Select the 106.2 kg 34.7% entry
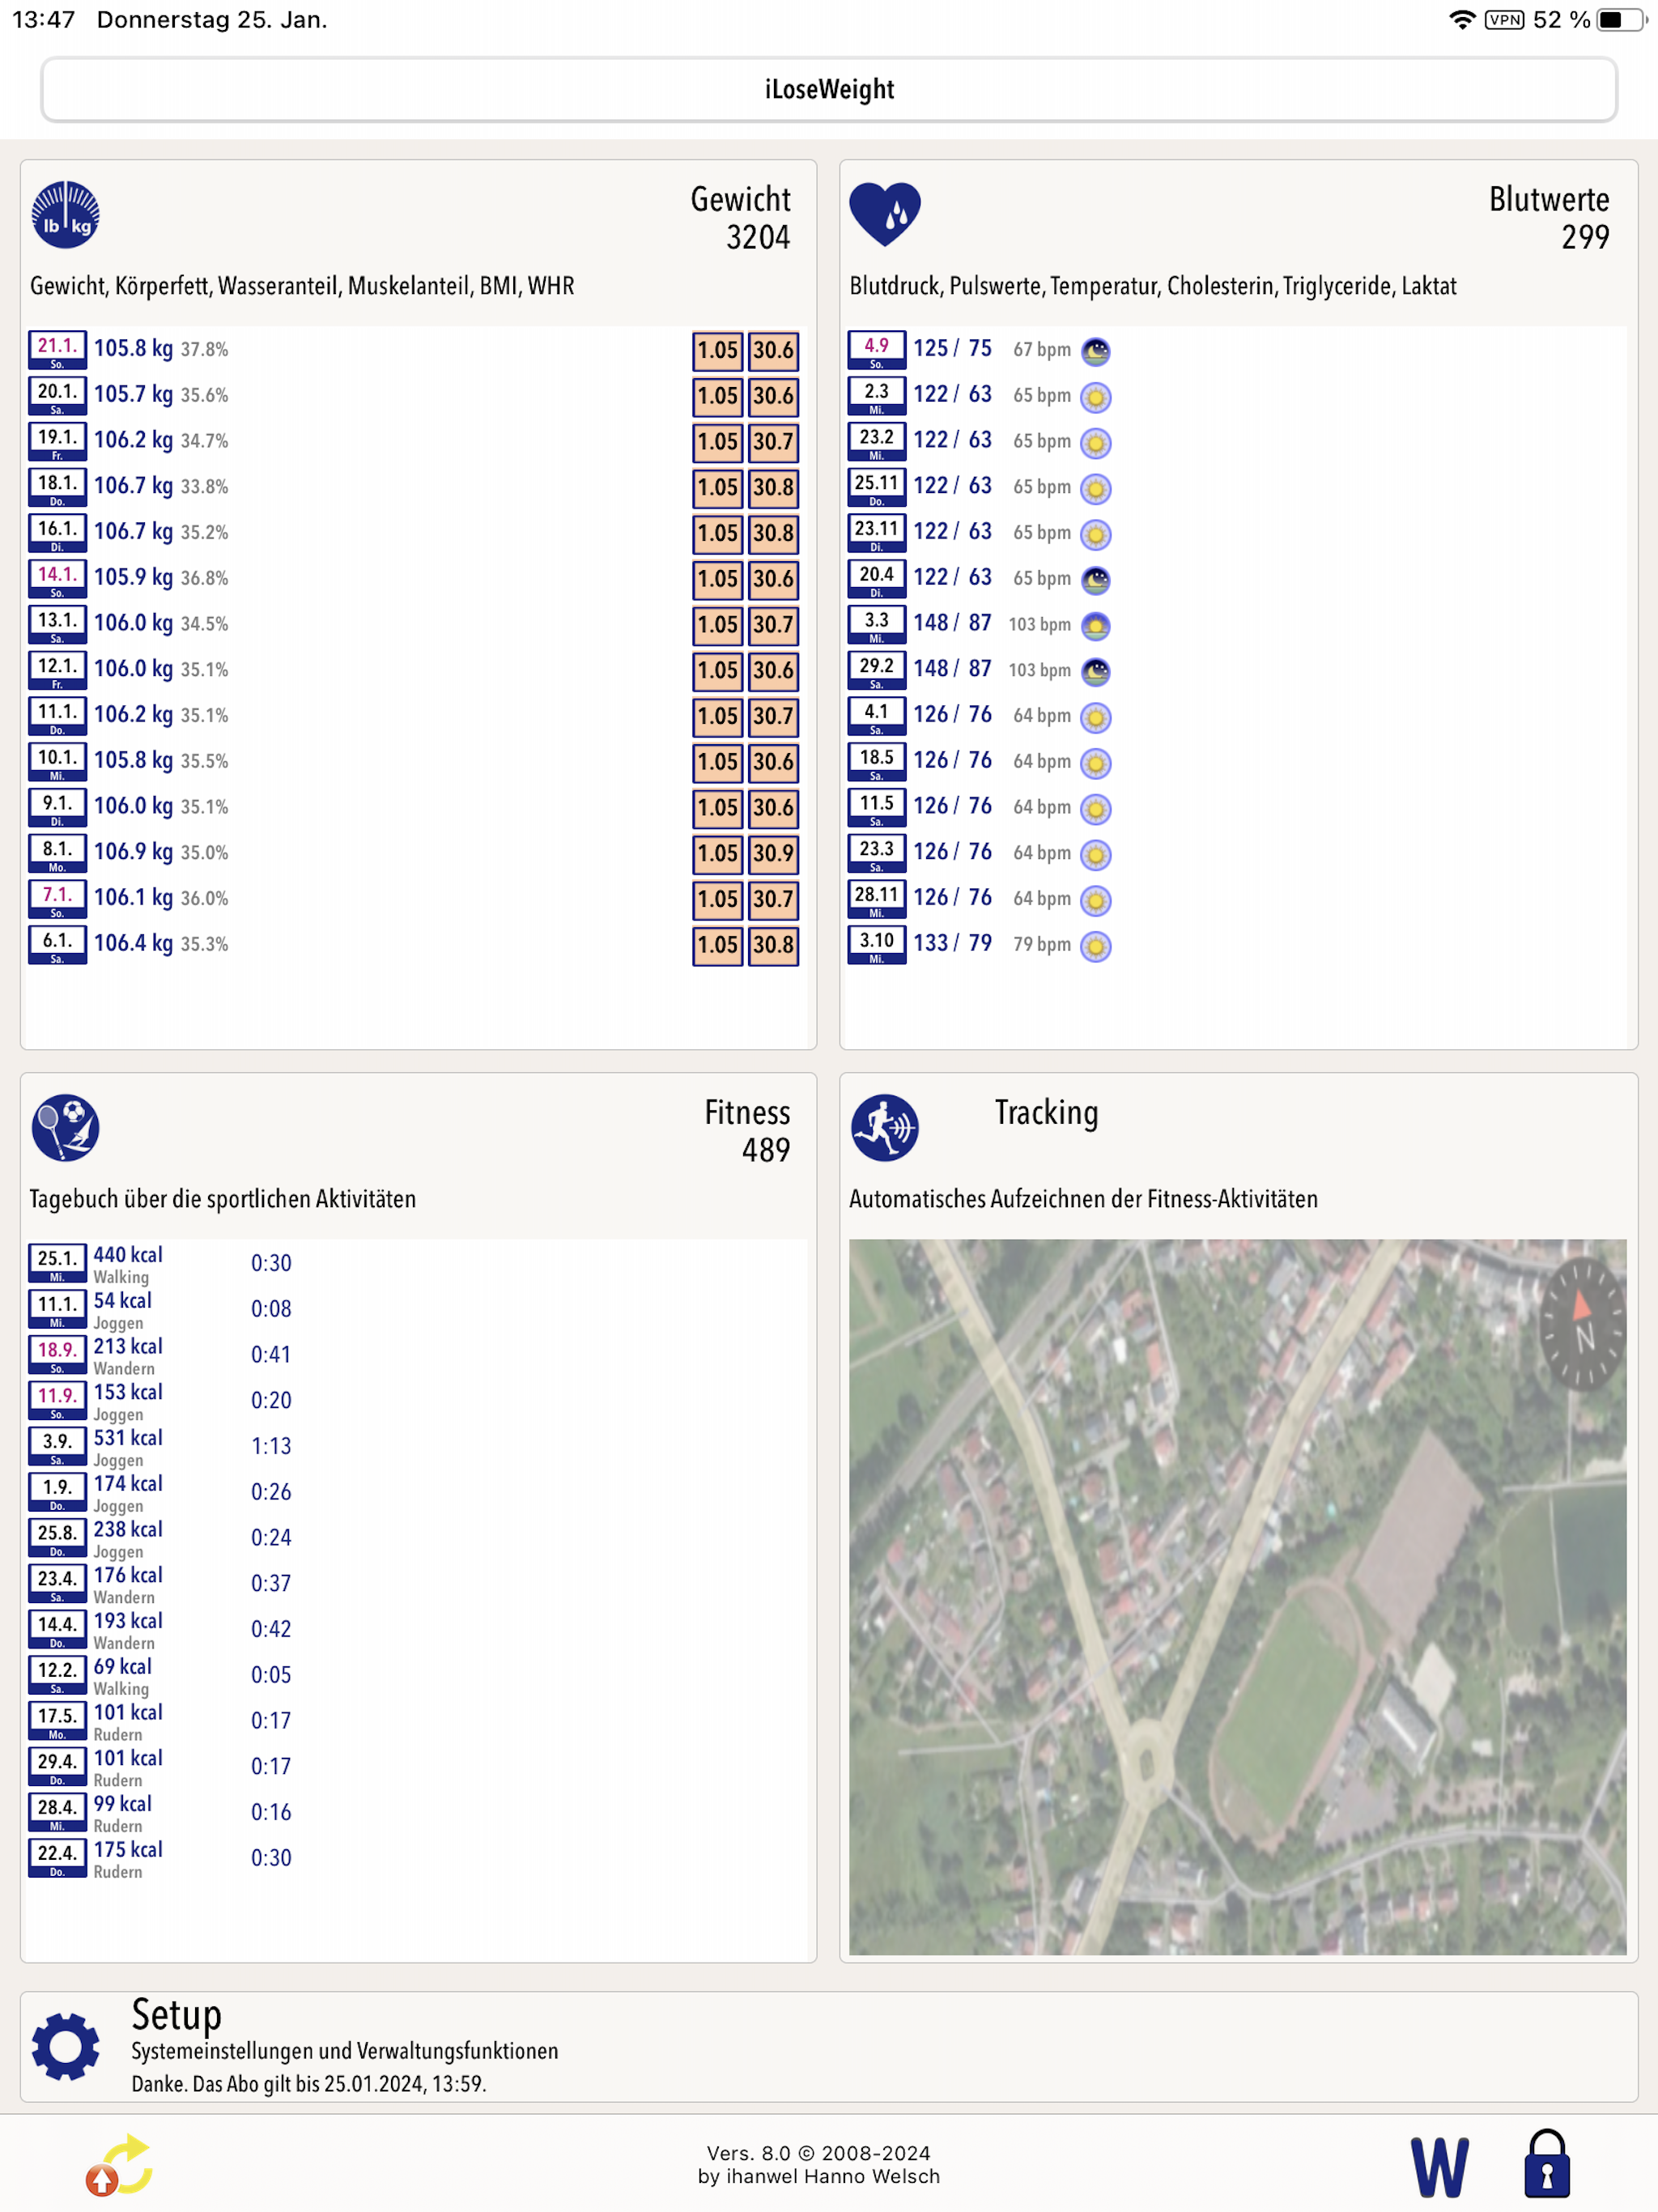The width and height of the screenshot is (1658, 2212). coord(414,443)
